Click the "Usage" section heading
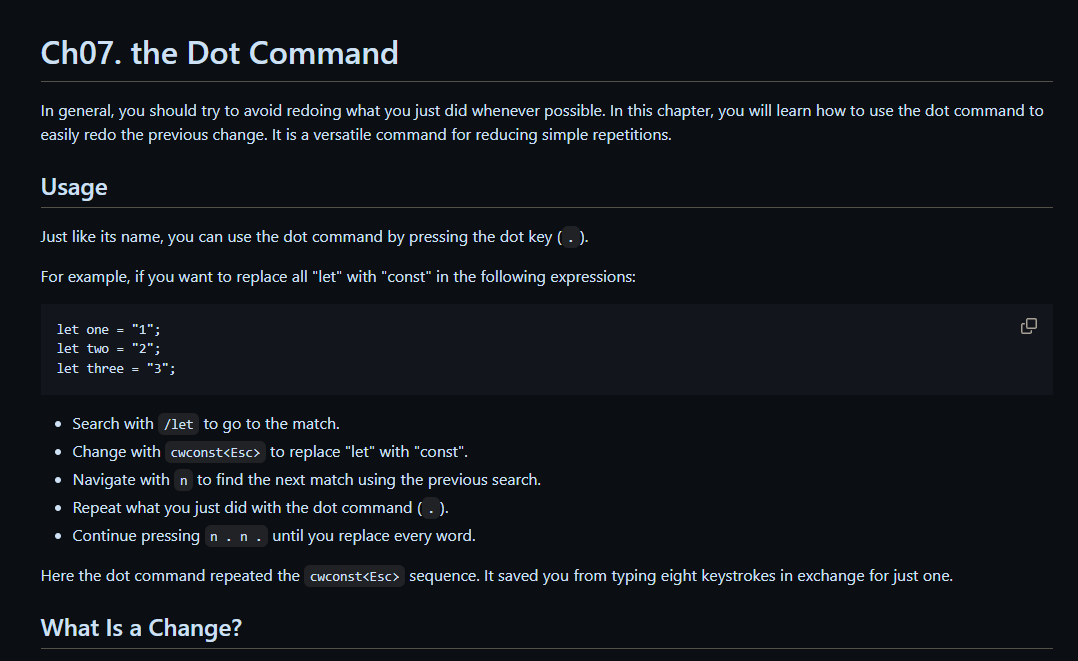The height and width of the screenshot is (661, 1078). (74, 187)
